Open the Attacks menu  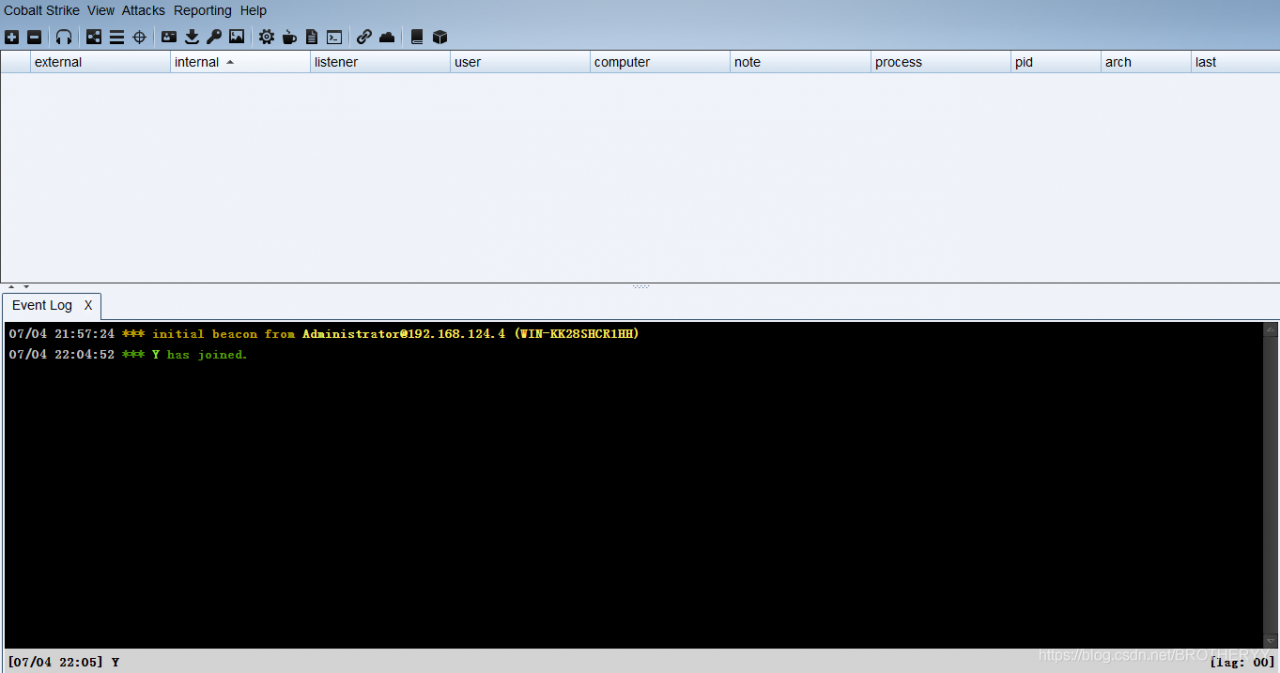[x=143, y=10]
